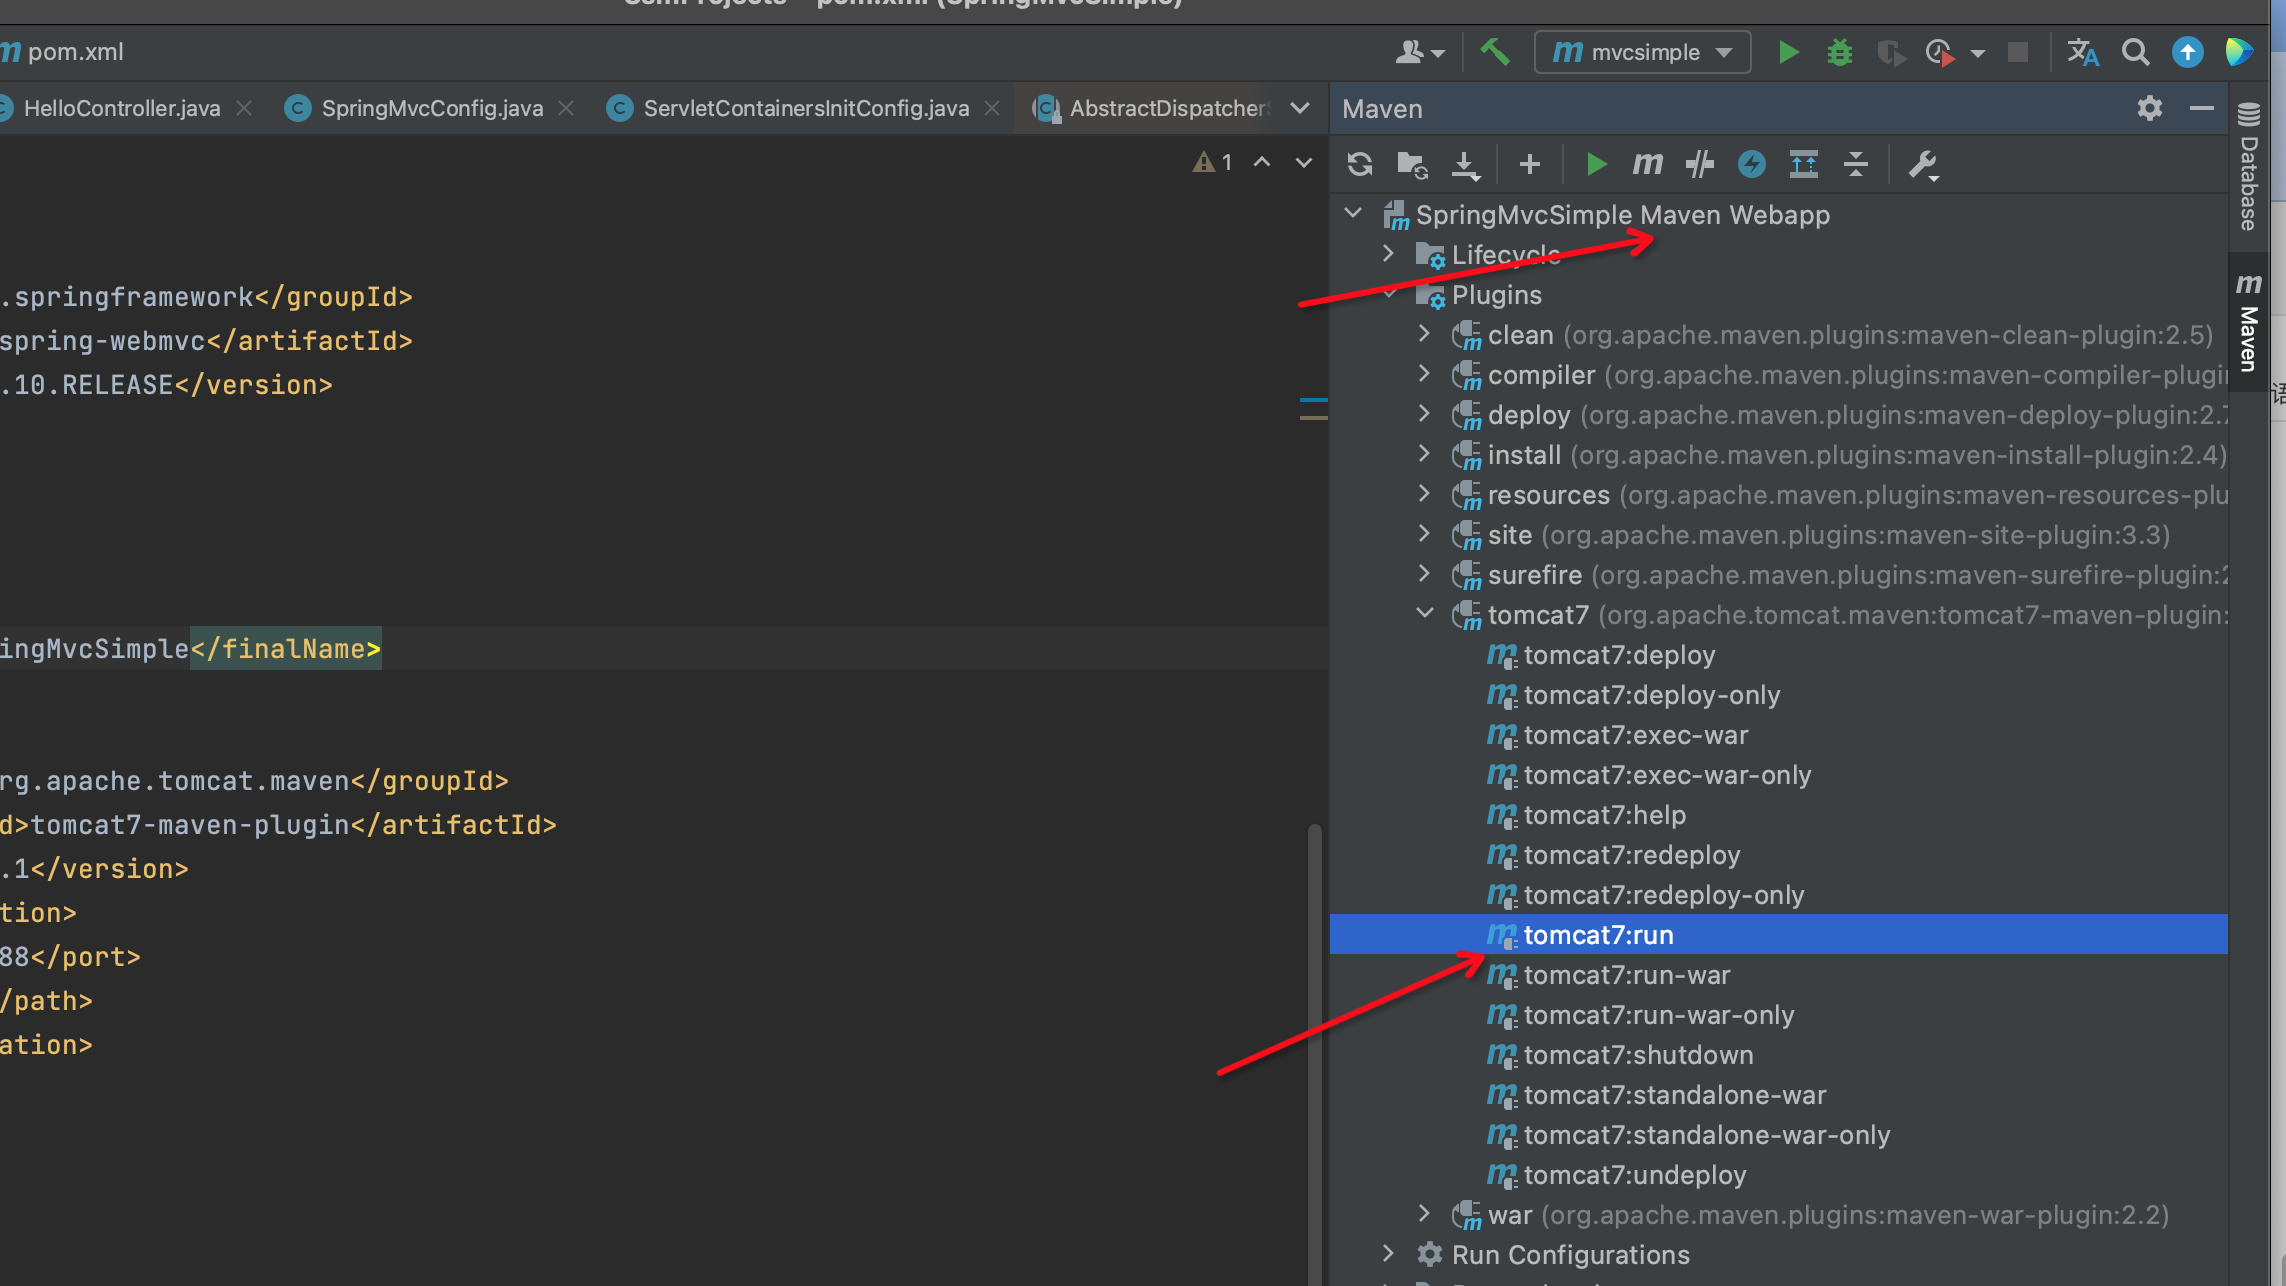Open the user account icon menu
Image resolution: width=2286 pixels, height=1286 pixels.
(x=1419, y=52)
